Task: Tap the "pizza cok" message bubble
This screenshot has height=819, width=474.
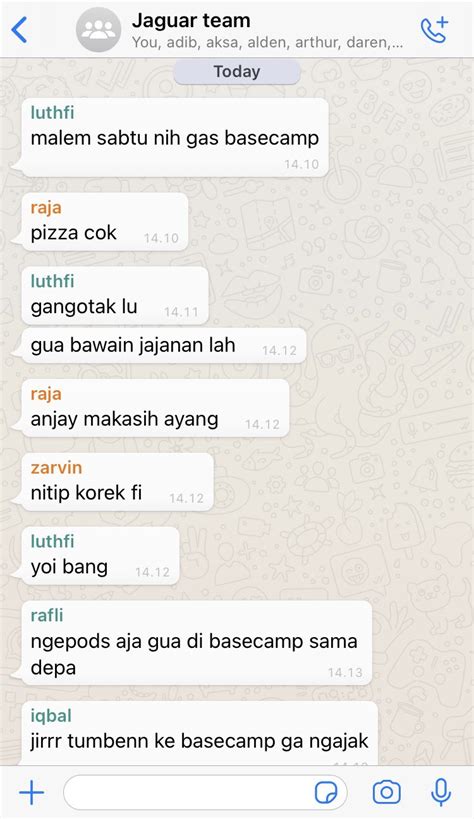Action: click(x=105, y=221)
